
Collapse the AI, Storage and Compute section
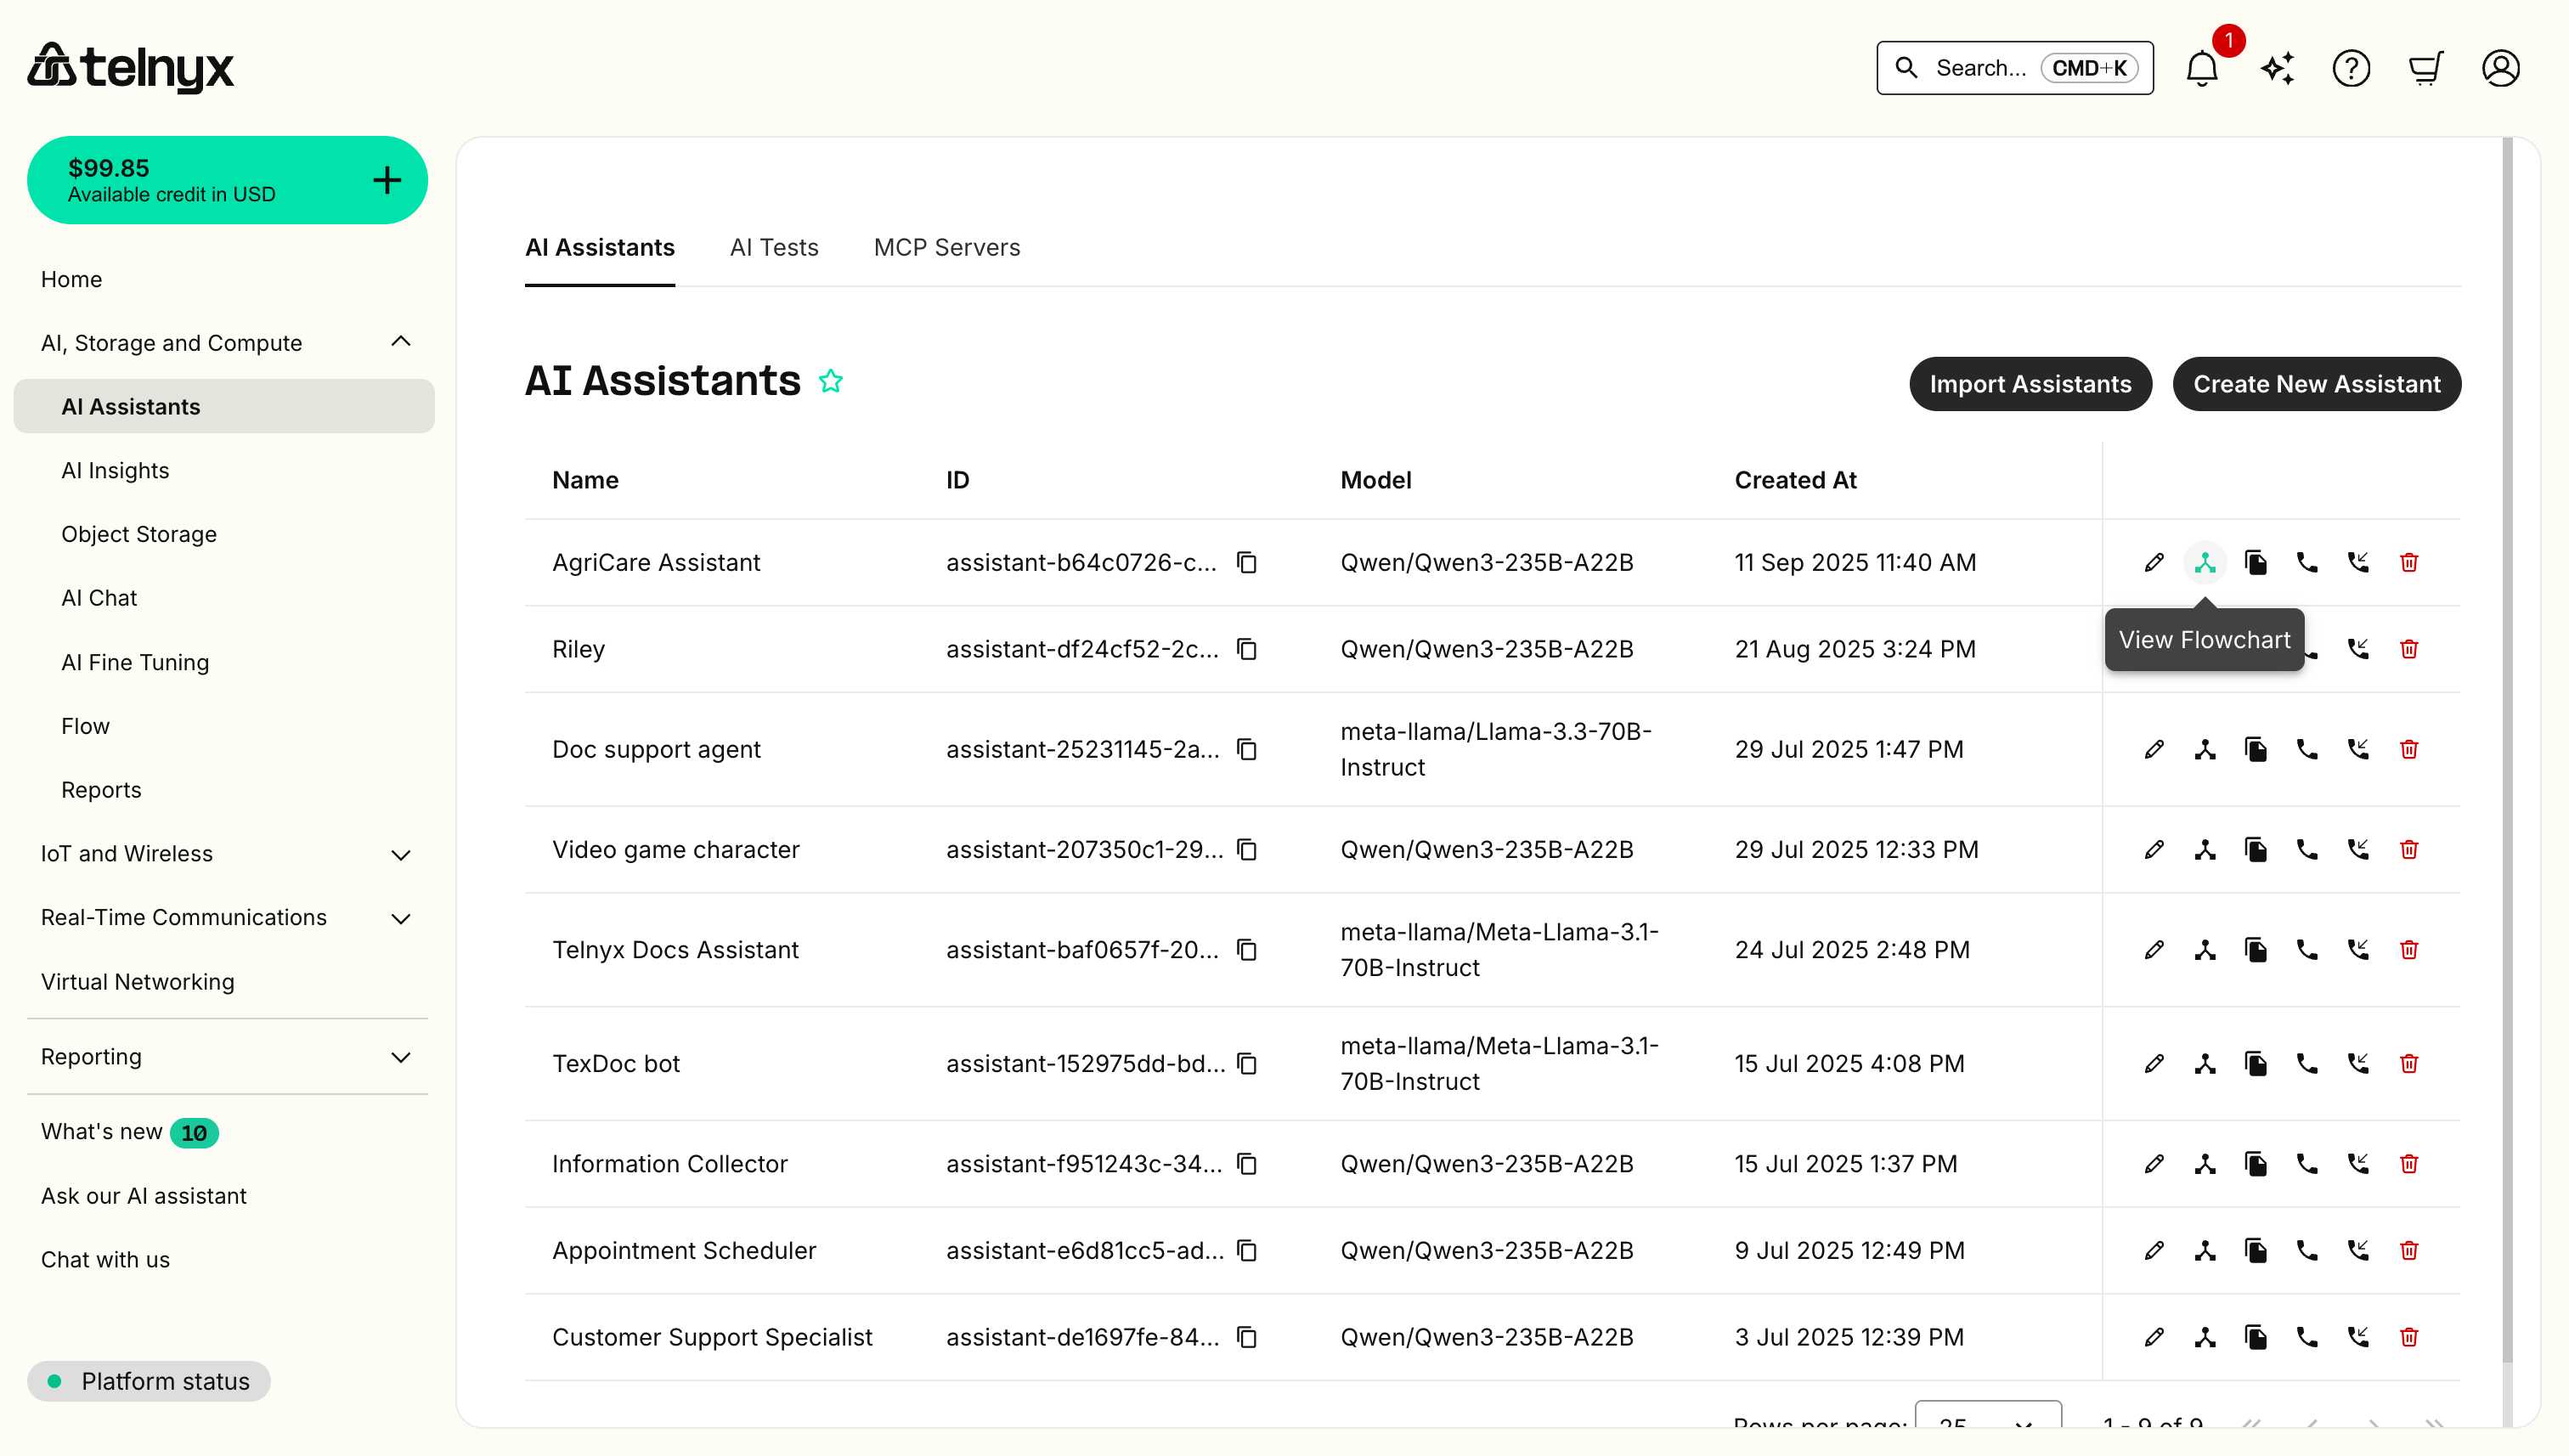[x=401, y=341]
